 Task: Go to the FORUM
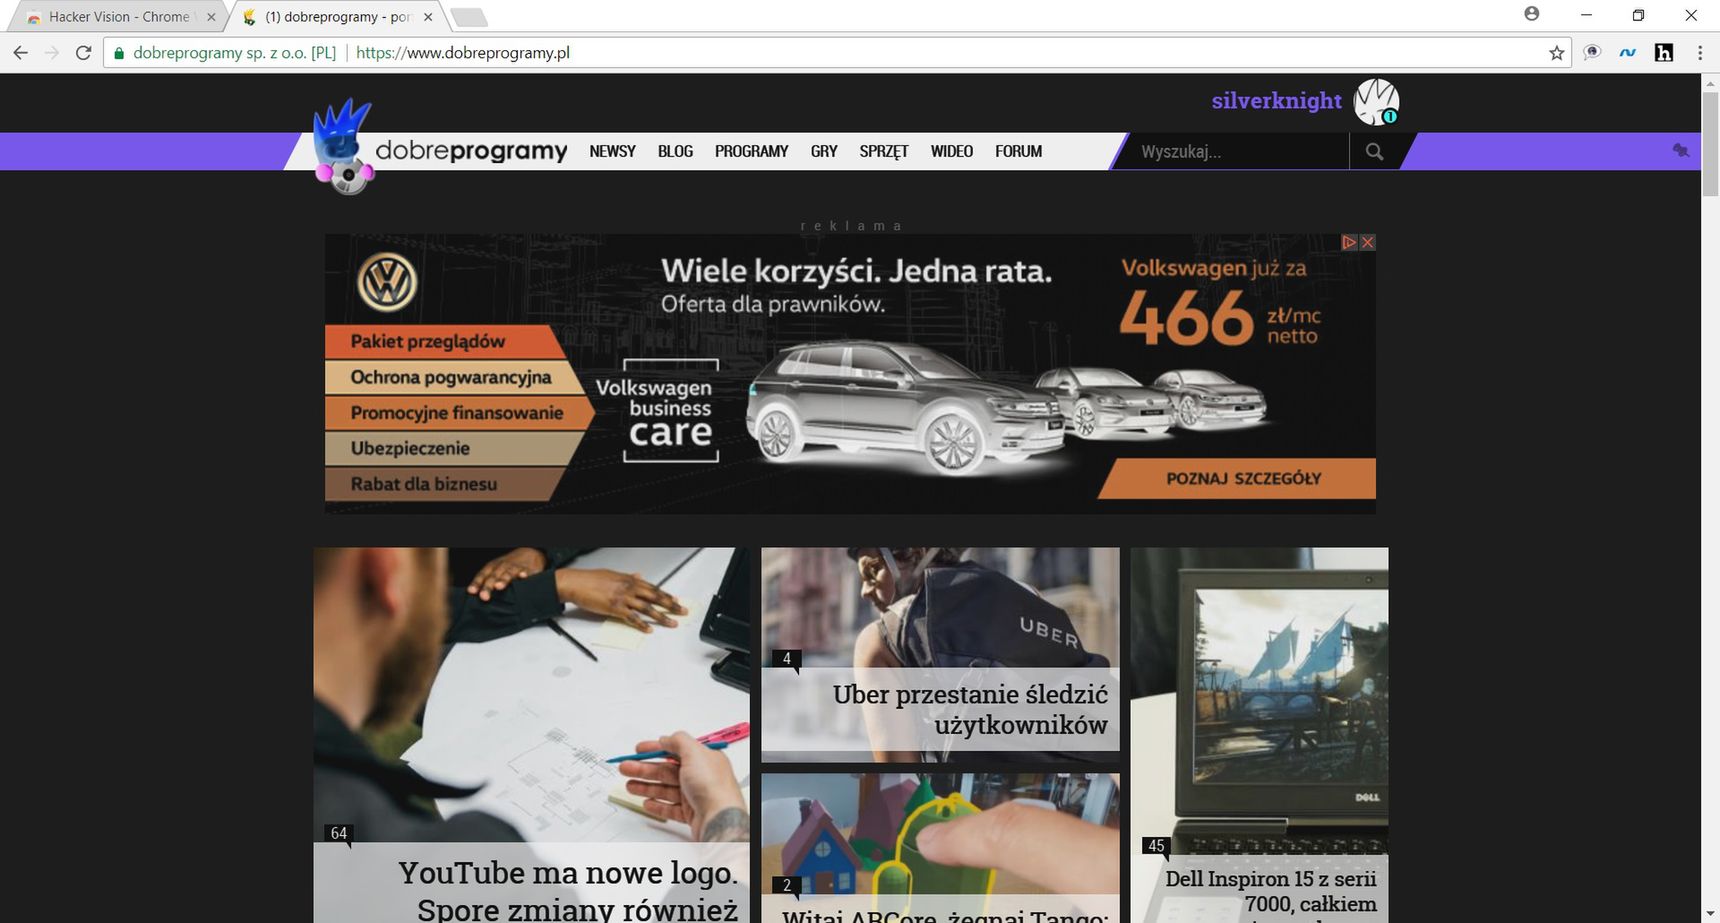point(1018,151)
